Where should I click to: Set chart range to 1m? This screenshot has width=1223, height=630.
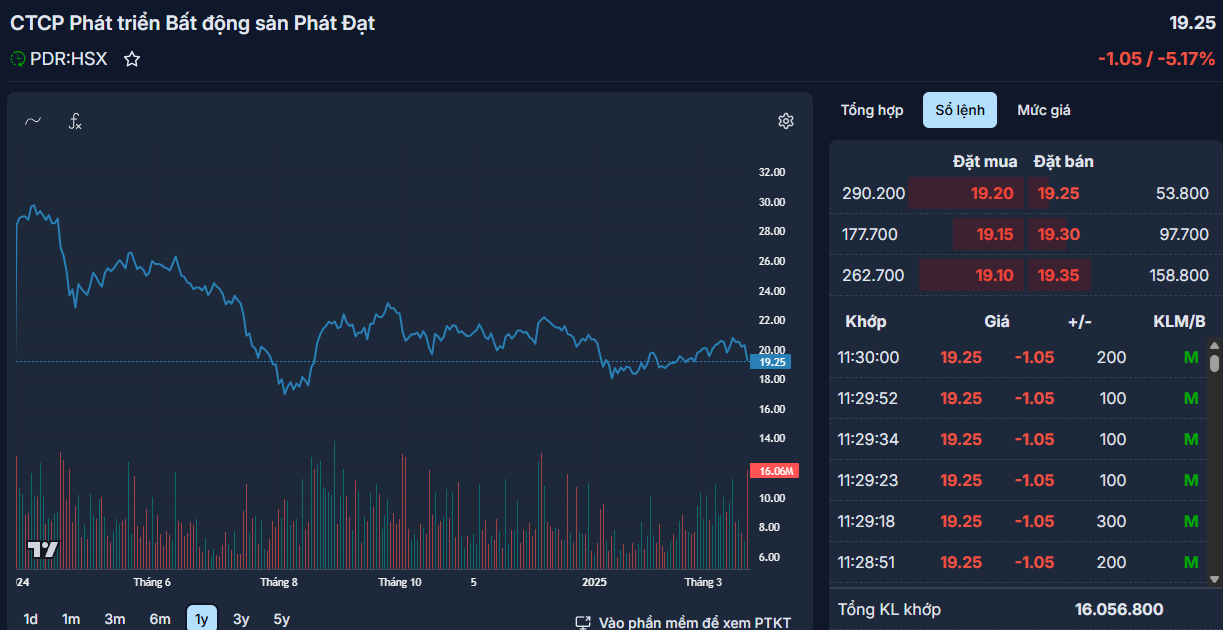coord(71,619)
